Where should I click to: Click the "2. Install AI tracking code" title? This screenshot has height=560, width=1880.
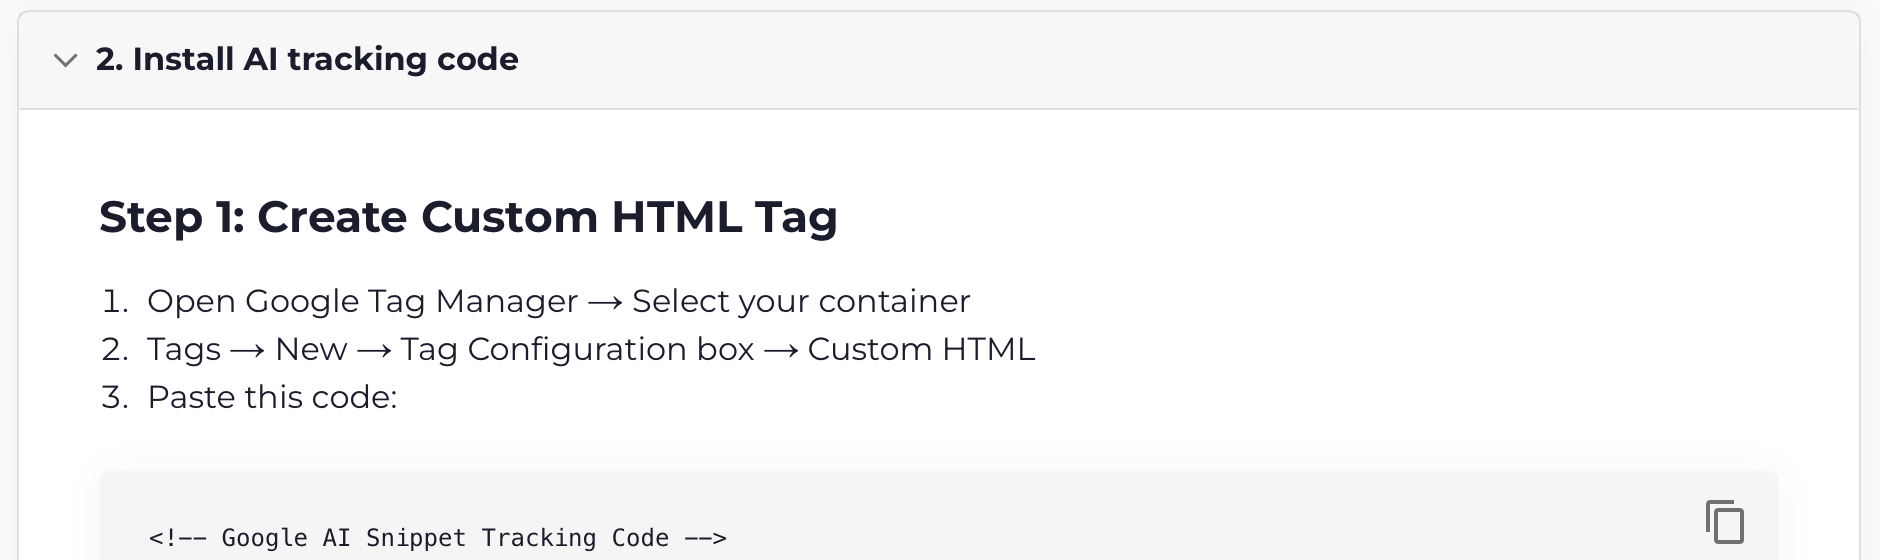coord(307,60)
